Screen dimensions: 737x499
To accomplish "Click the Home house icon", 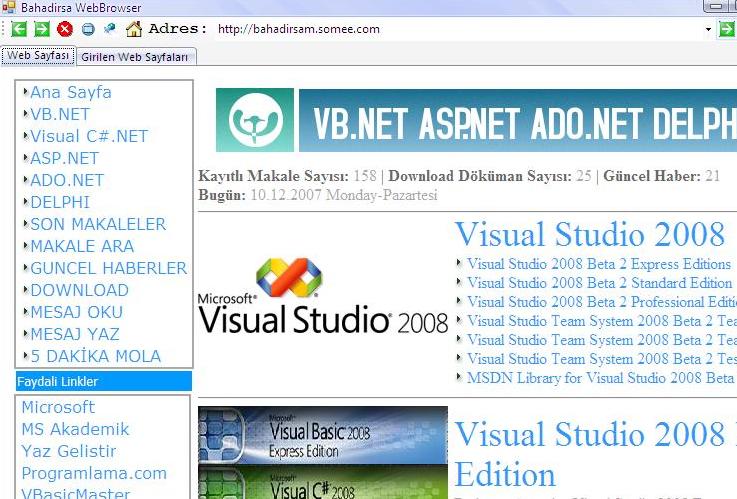I will [x=134, y=29].
